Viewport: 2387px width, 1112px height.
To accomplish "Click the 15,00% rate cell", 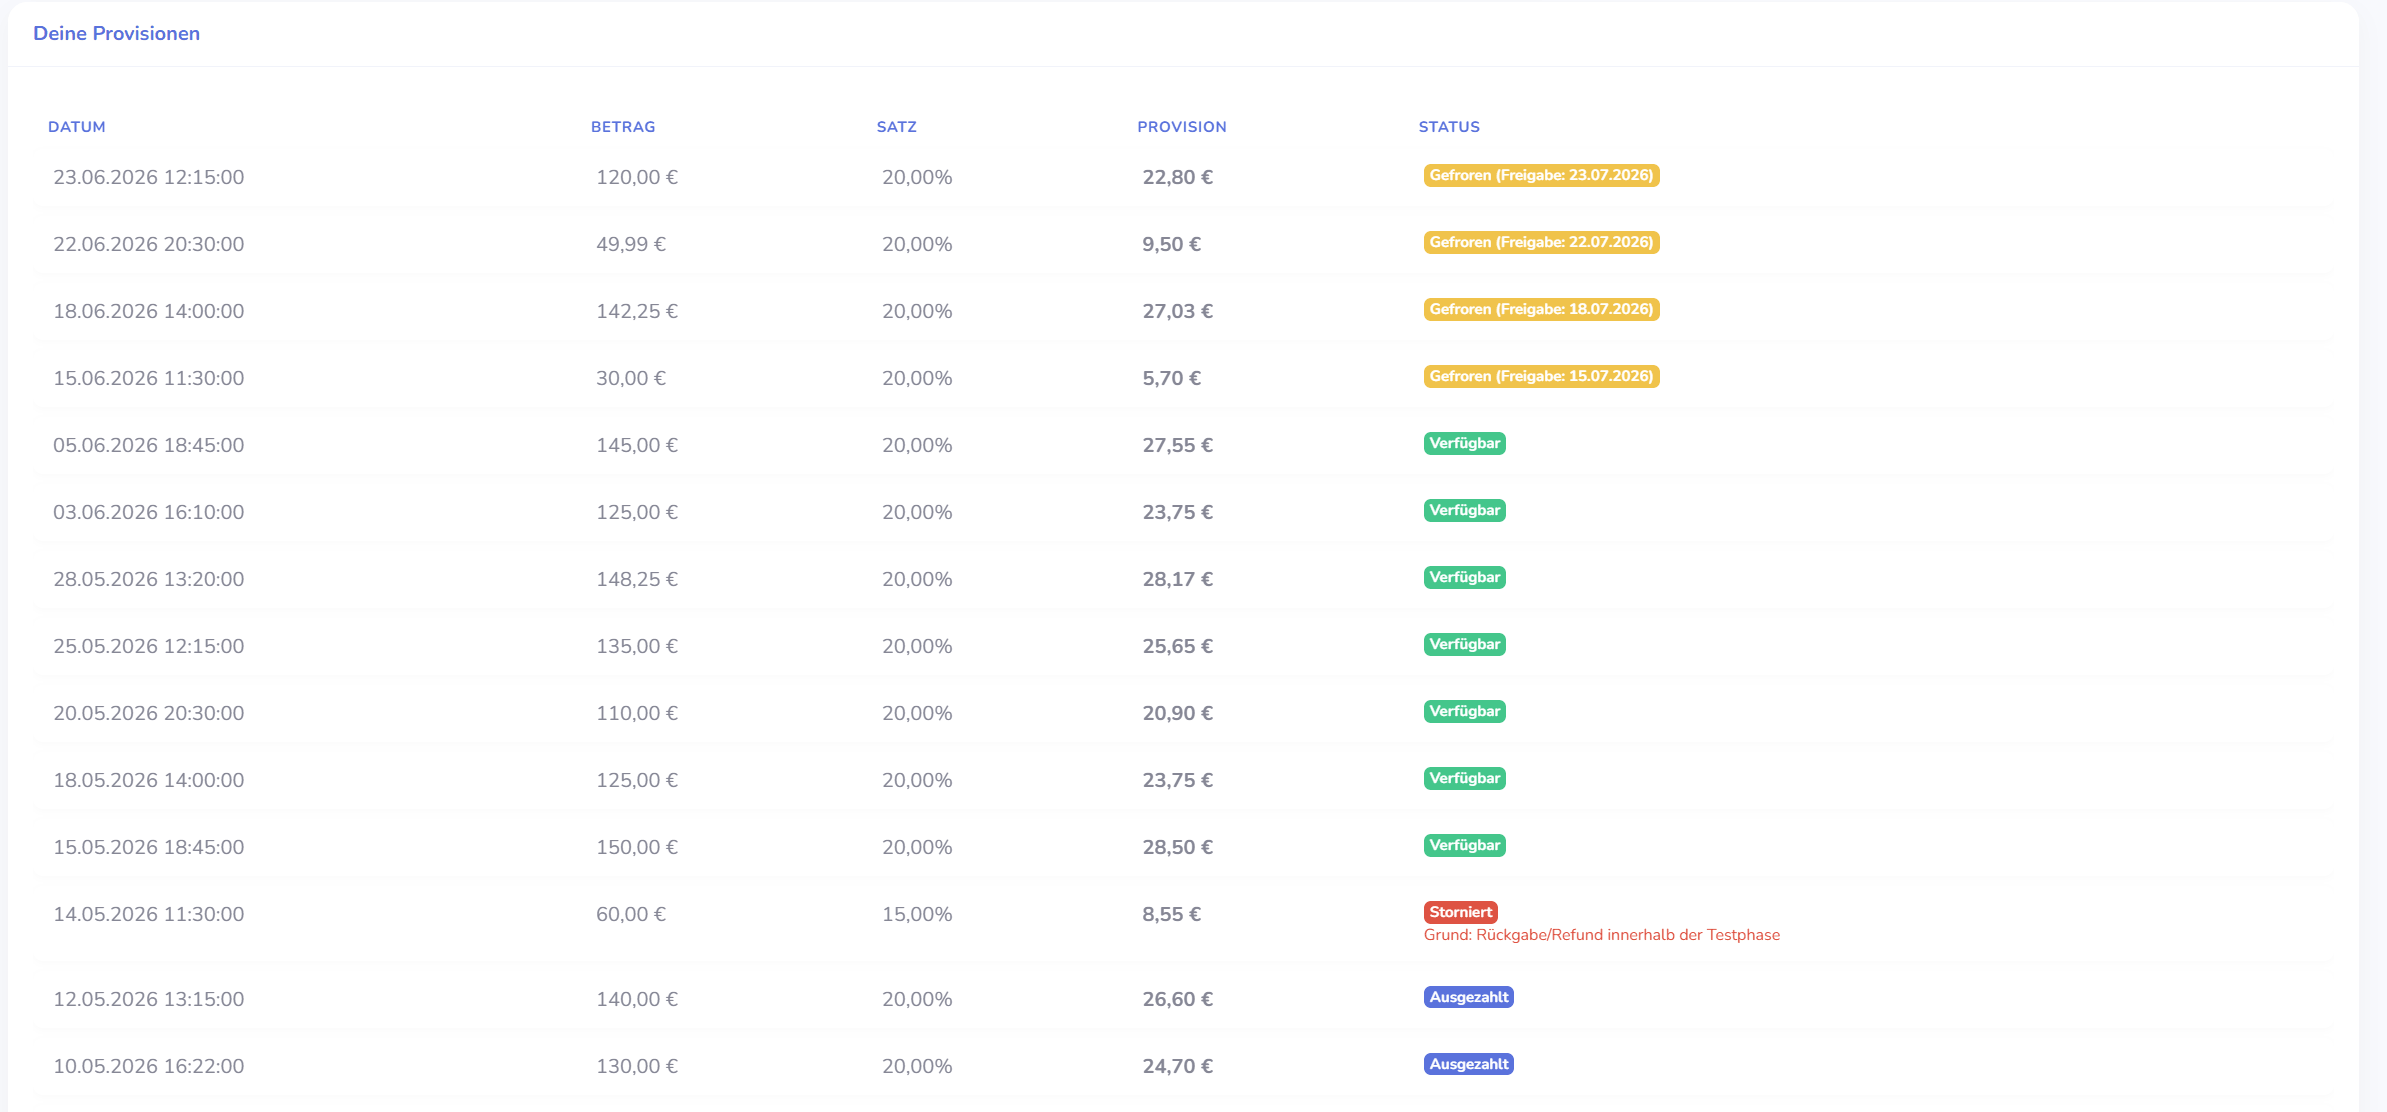I will click(x=917, y=914).
